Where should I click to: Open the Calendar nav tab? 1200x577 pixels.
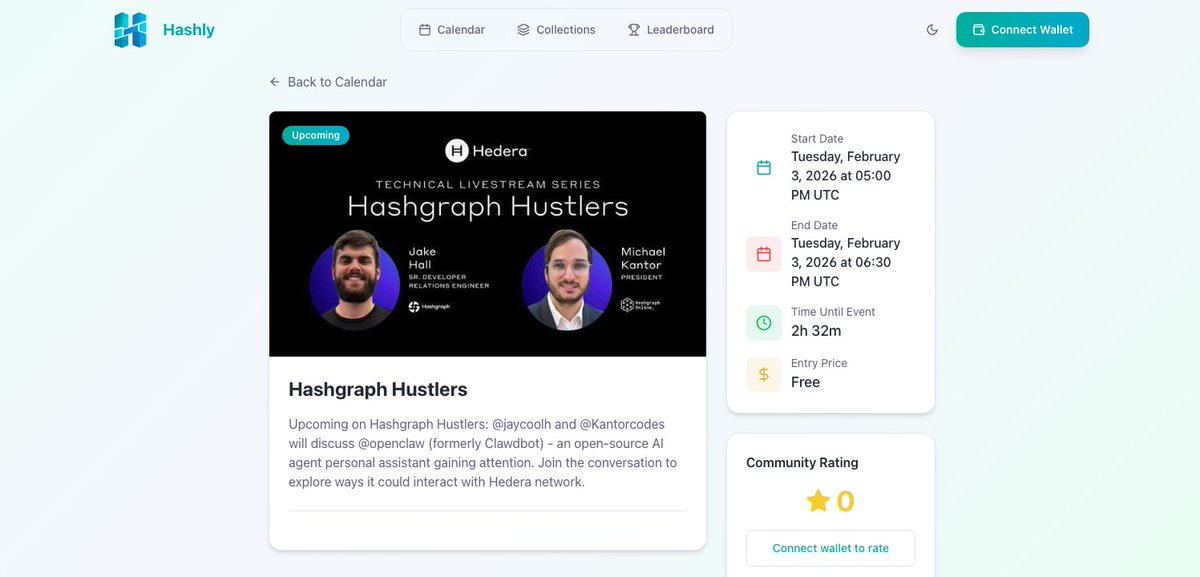pos(452,30)
